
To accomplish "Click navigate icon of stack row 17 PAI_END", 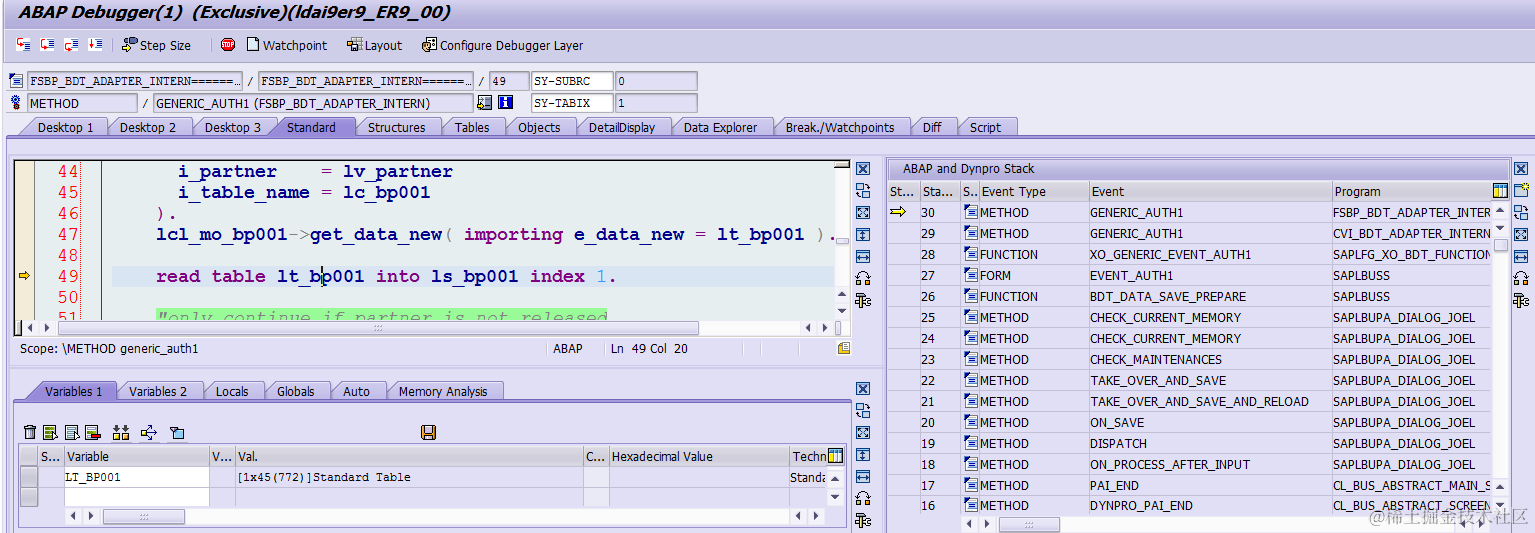I will [x=970, y=485].
